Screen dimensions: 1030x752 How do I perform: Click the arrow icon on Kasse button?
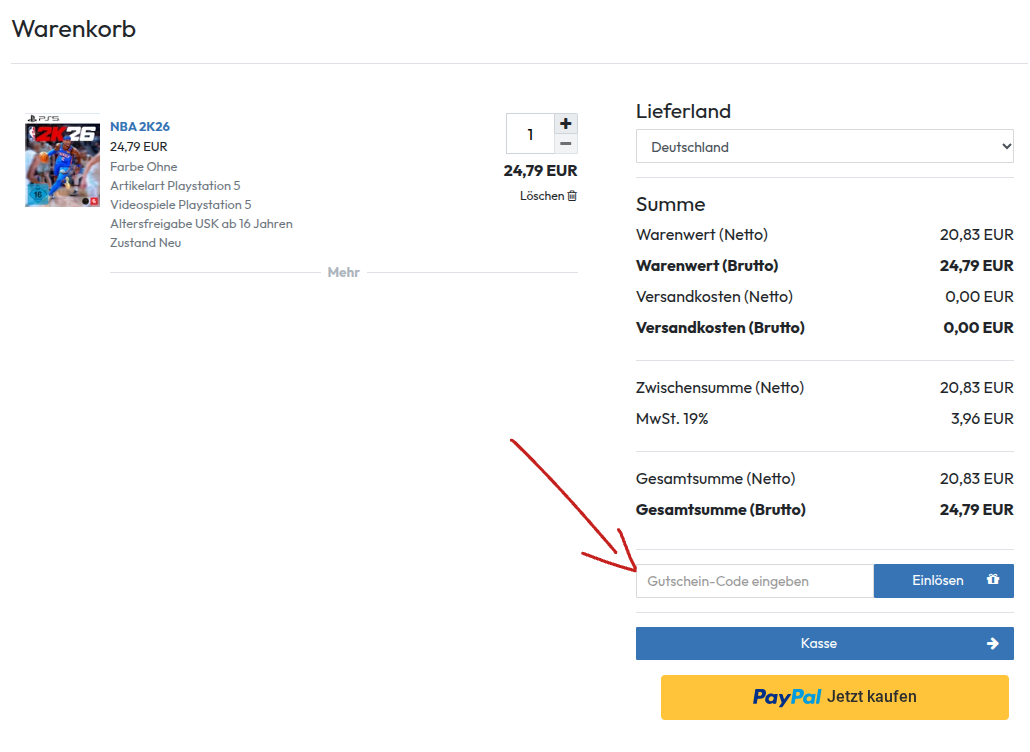pos(993,644)
